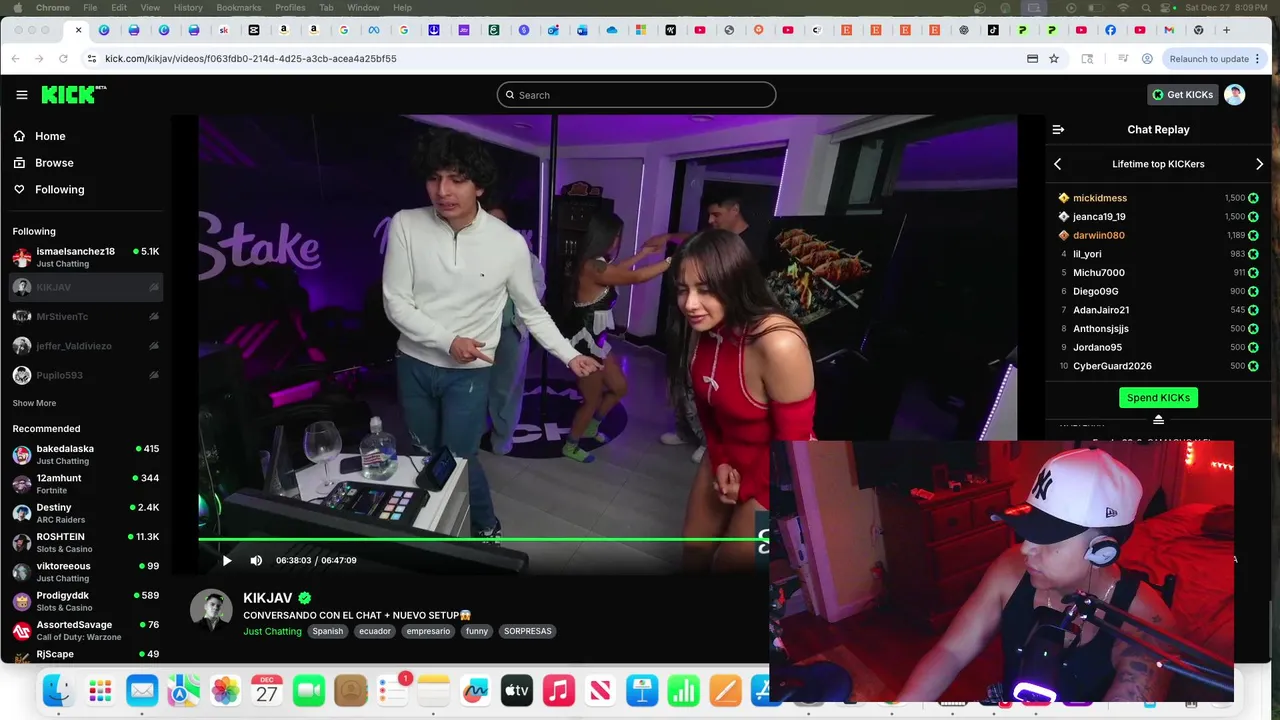Open Wi-Fi status in menu bar

coord(1123,8)
